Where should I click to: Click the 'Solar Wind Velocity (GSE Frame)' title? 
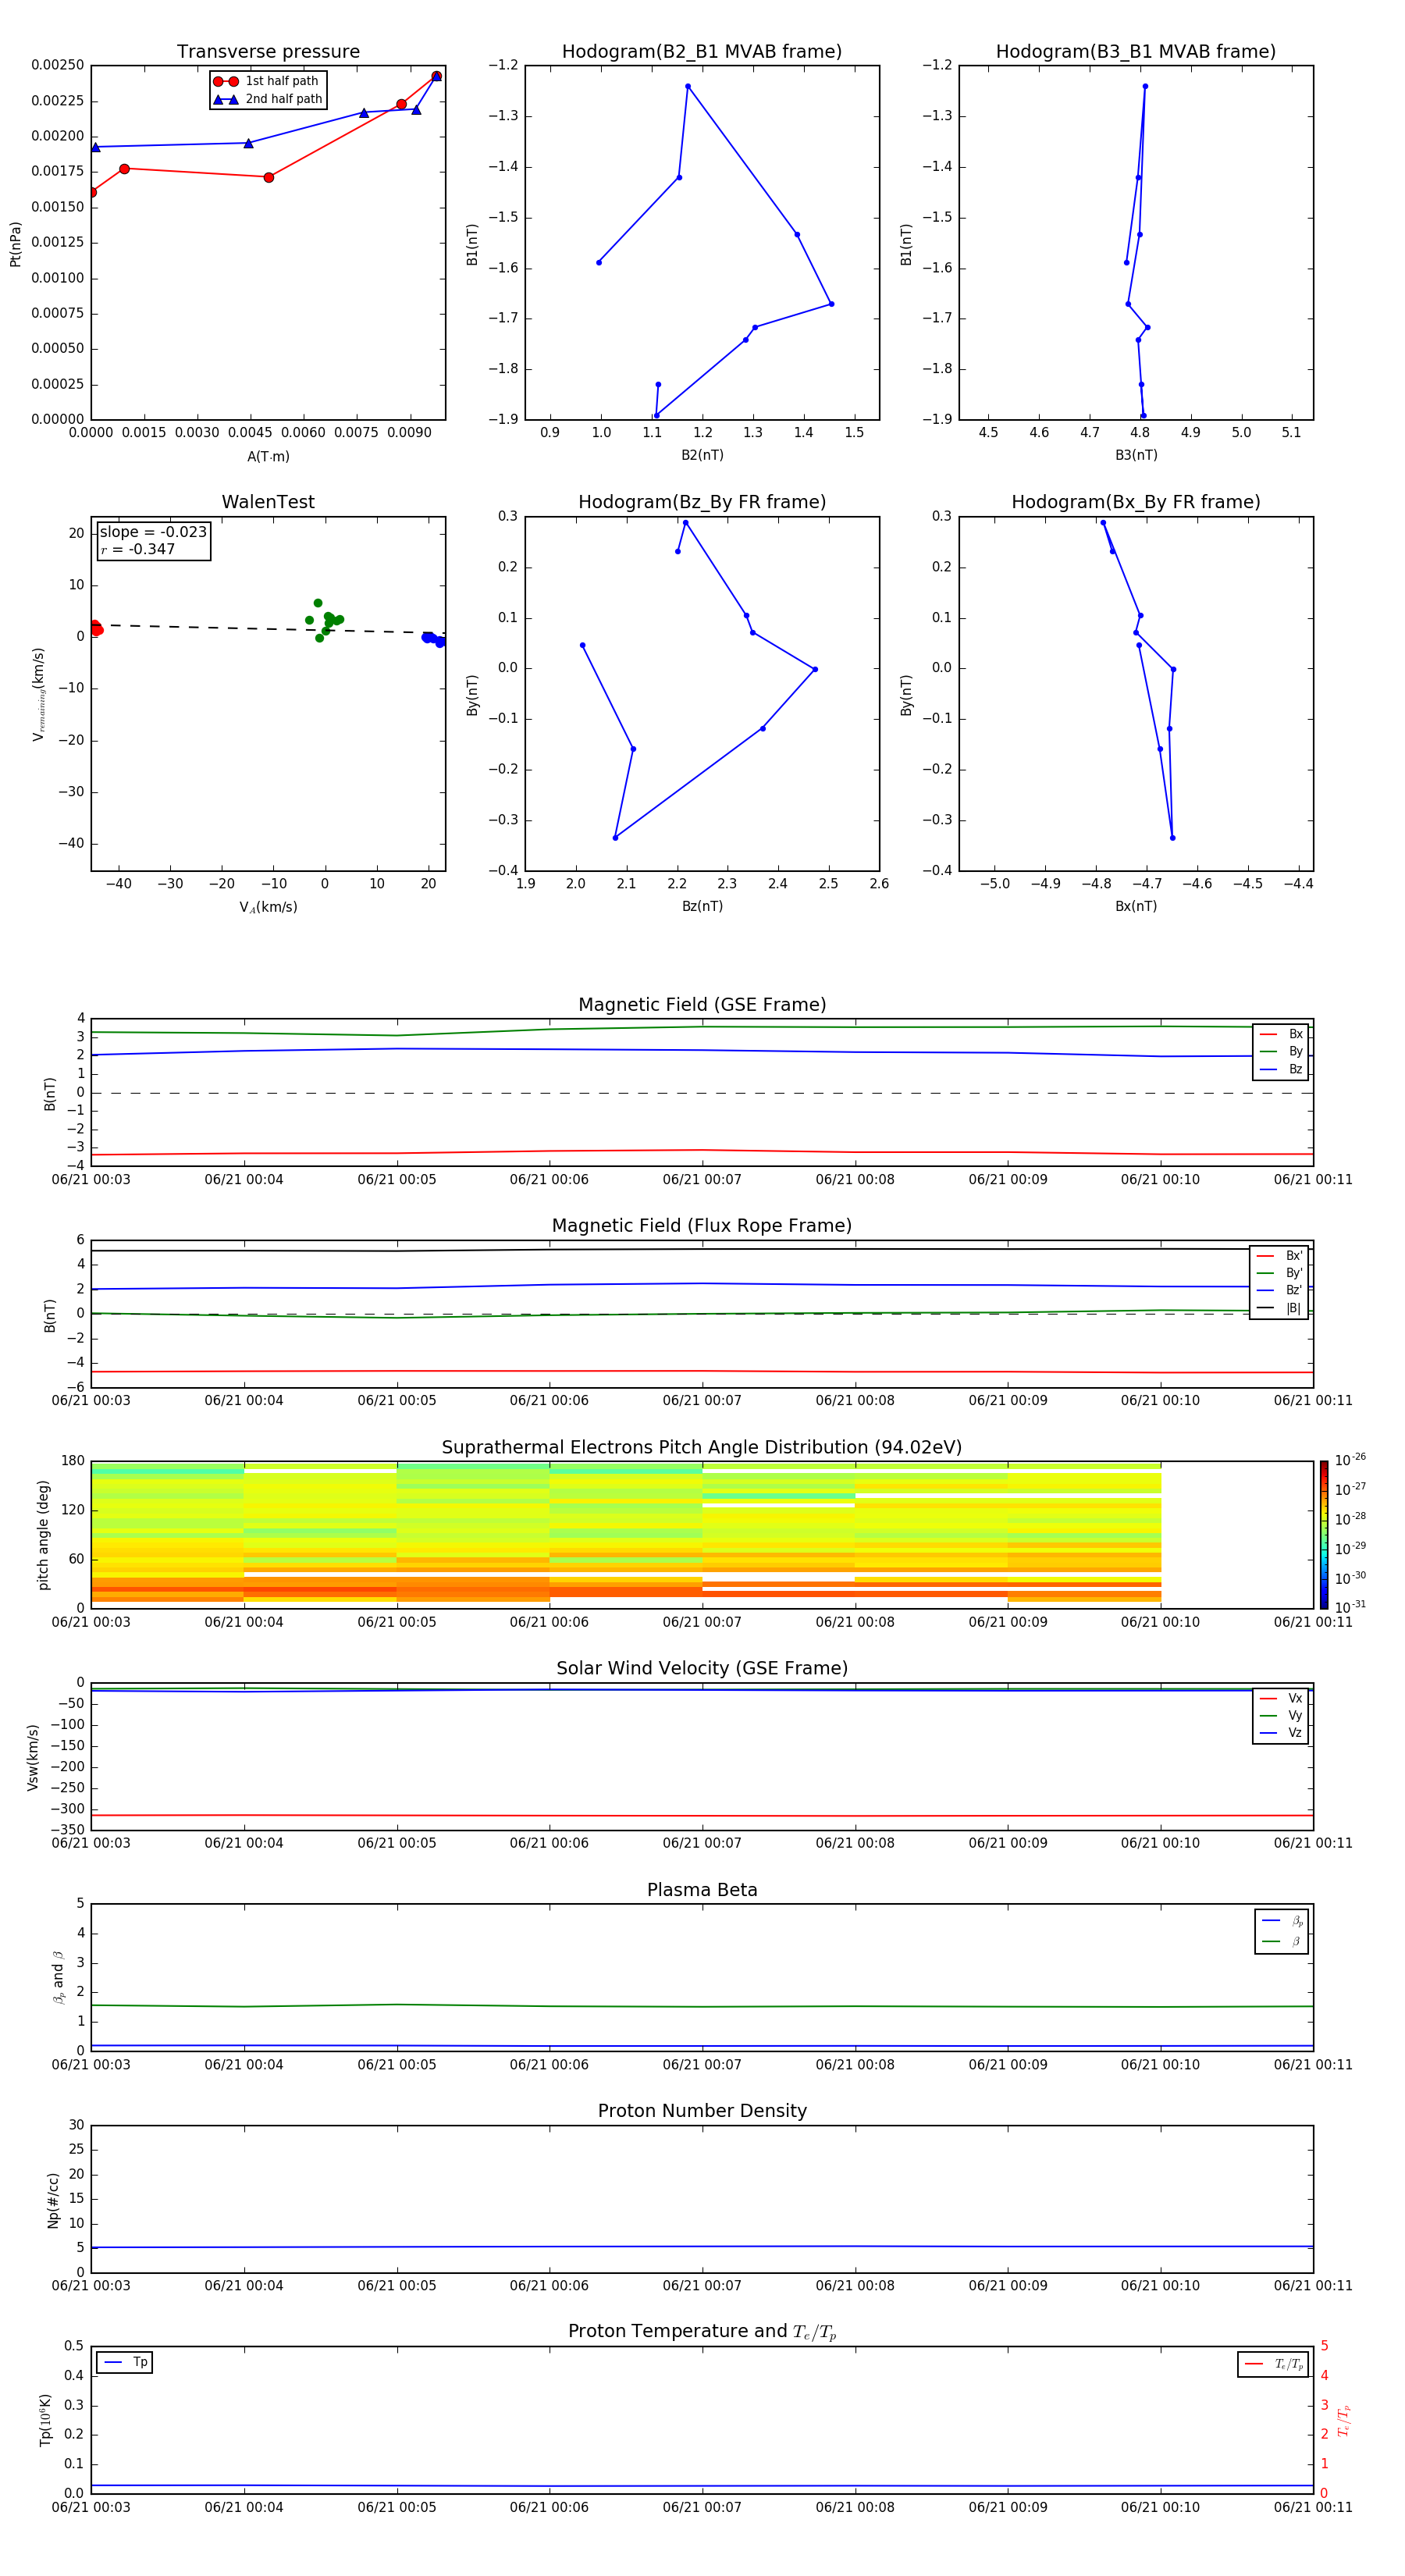(702, 1668)
